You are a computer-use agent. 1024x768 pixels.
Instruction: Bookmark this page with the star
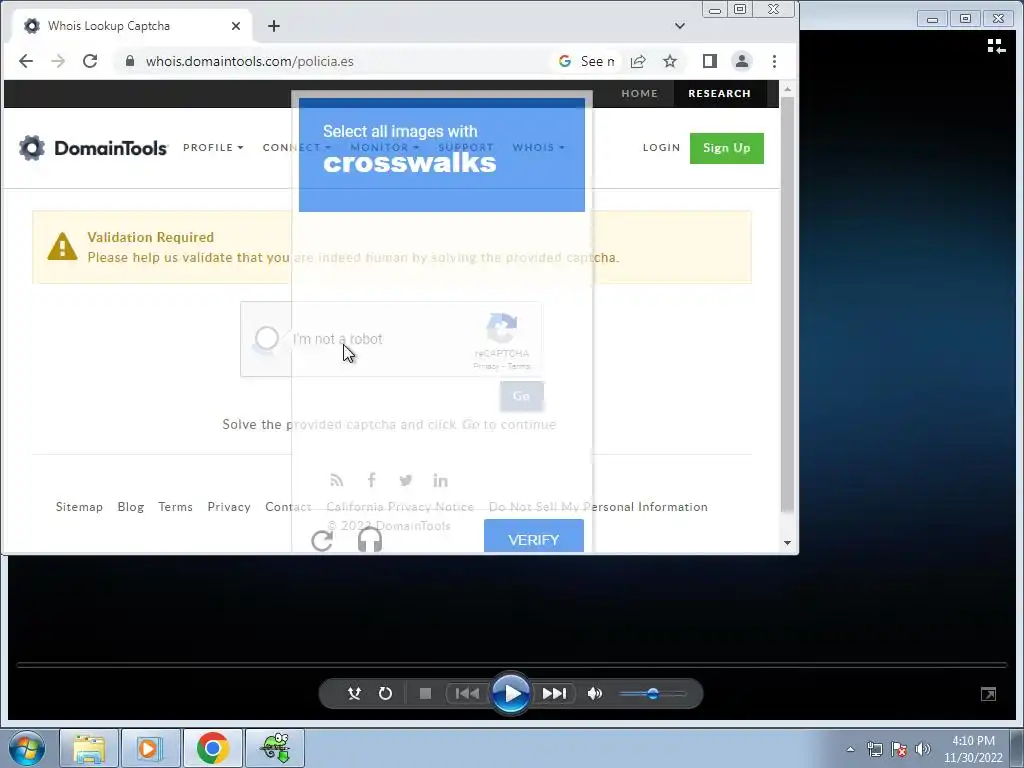670,61
